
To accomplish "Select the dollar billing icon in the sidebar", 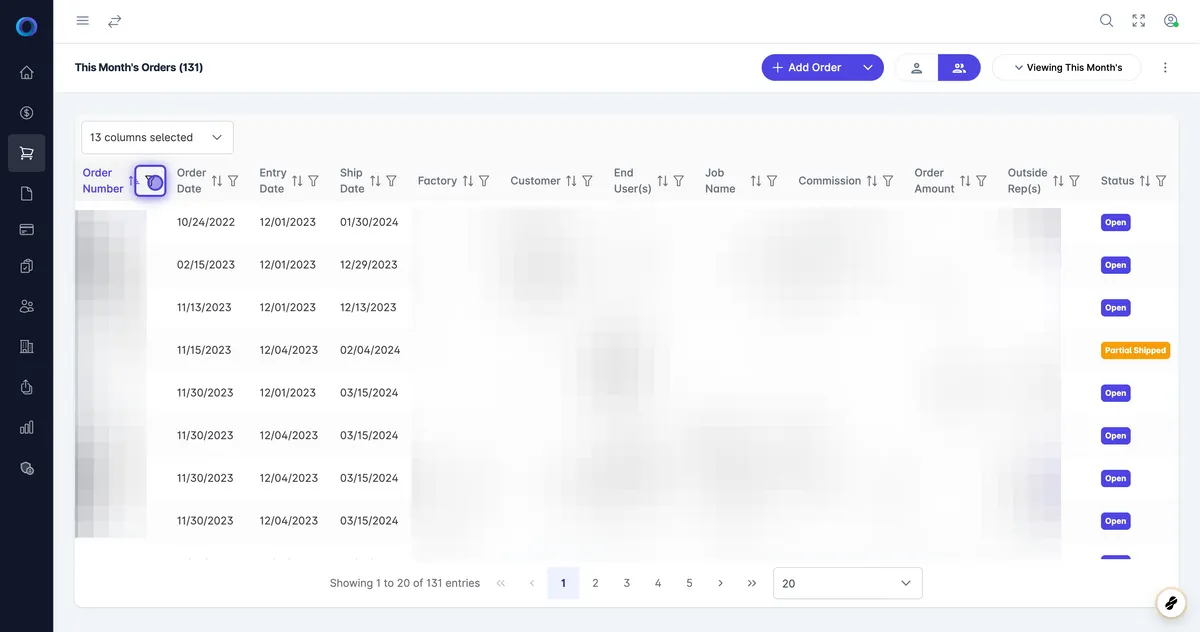I will (26, 112).
